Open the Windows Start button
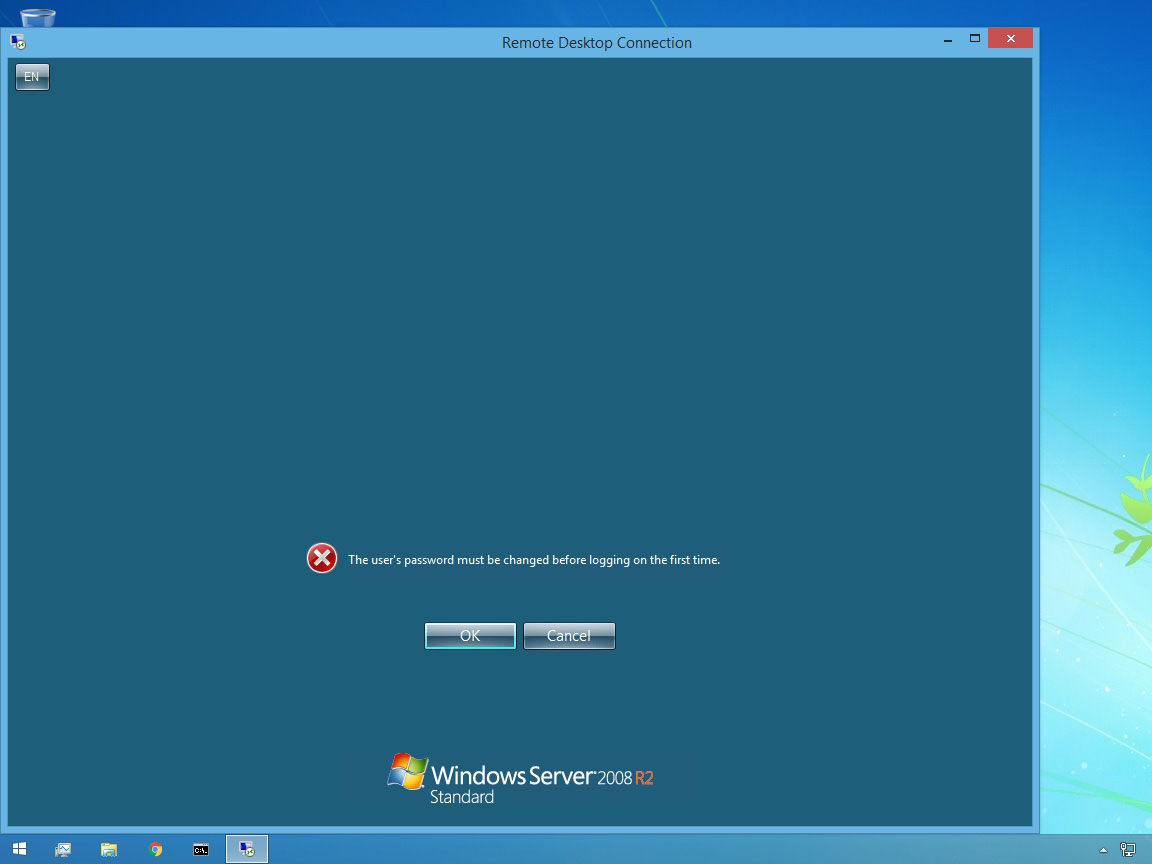Screen dimensions: 1152x864 (x=19, y=849)
